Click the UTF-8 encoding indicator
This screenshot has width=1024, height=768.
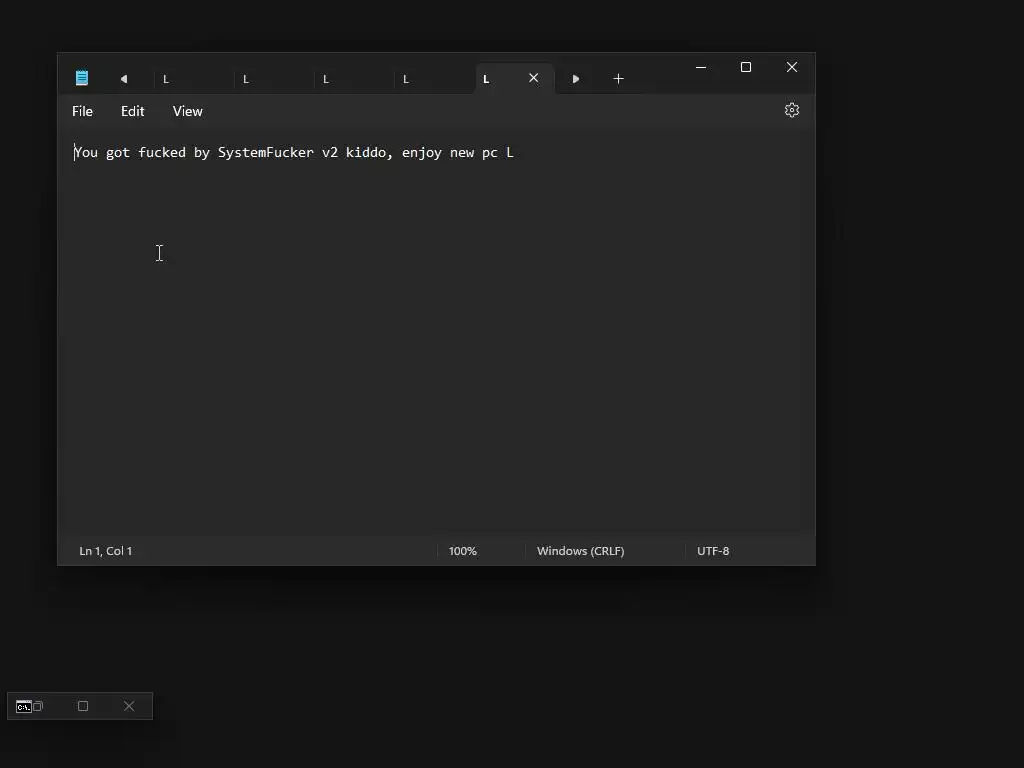pos(713,551)
